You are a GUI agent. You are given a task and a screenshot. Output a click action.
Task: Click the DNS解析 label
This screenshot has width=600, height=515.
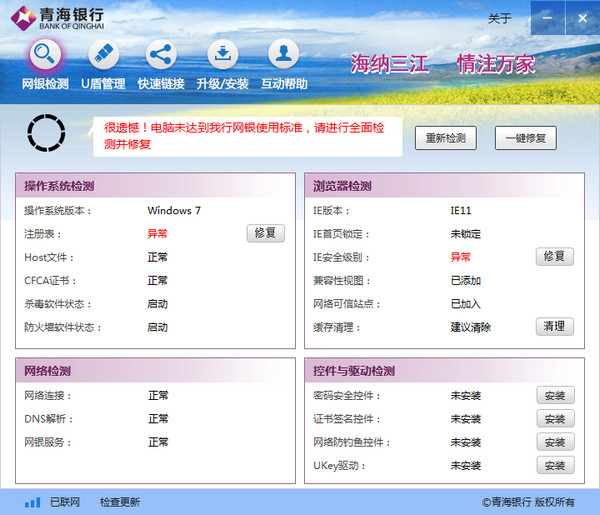coord(49,419)
